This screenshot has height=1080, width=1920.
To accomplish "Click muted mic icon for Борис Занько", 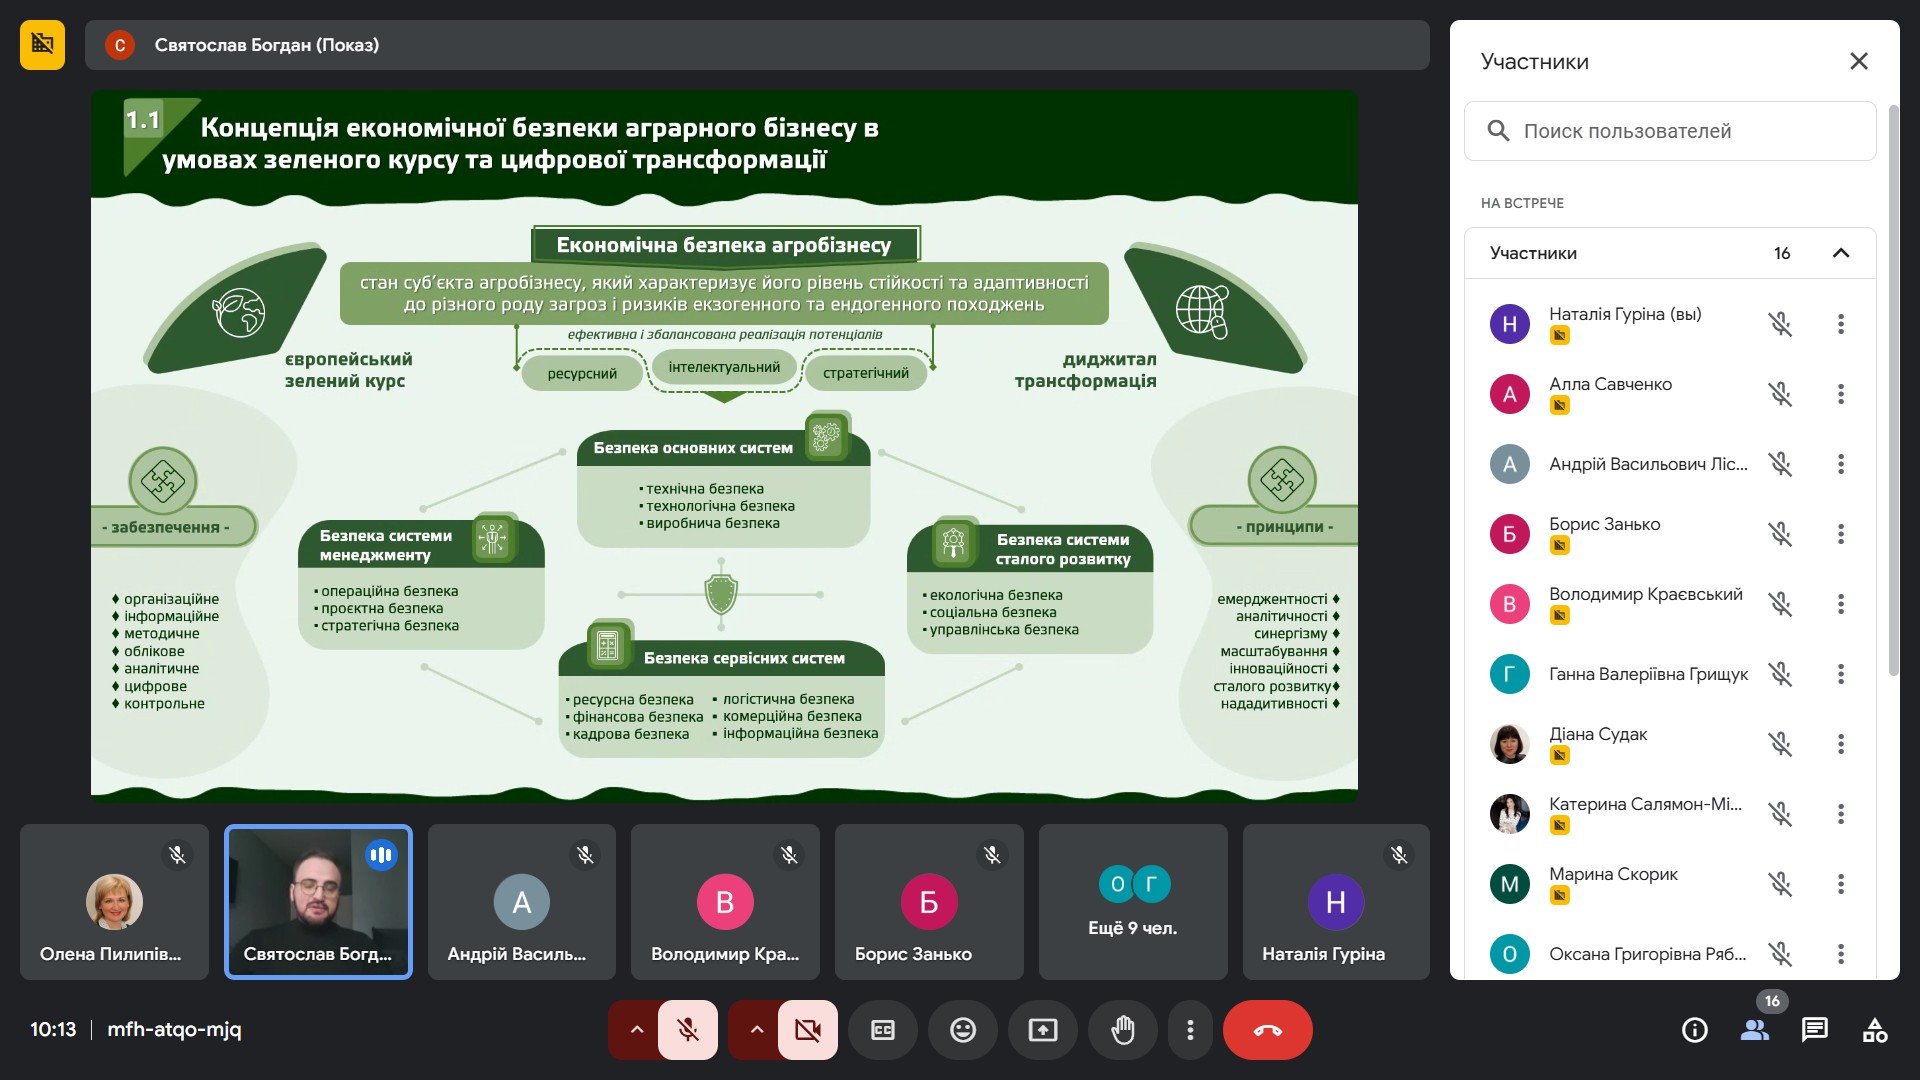I will [1780, 534].
